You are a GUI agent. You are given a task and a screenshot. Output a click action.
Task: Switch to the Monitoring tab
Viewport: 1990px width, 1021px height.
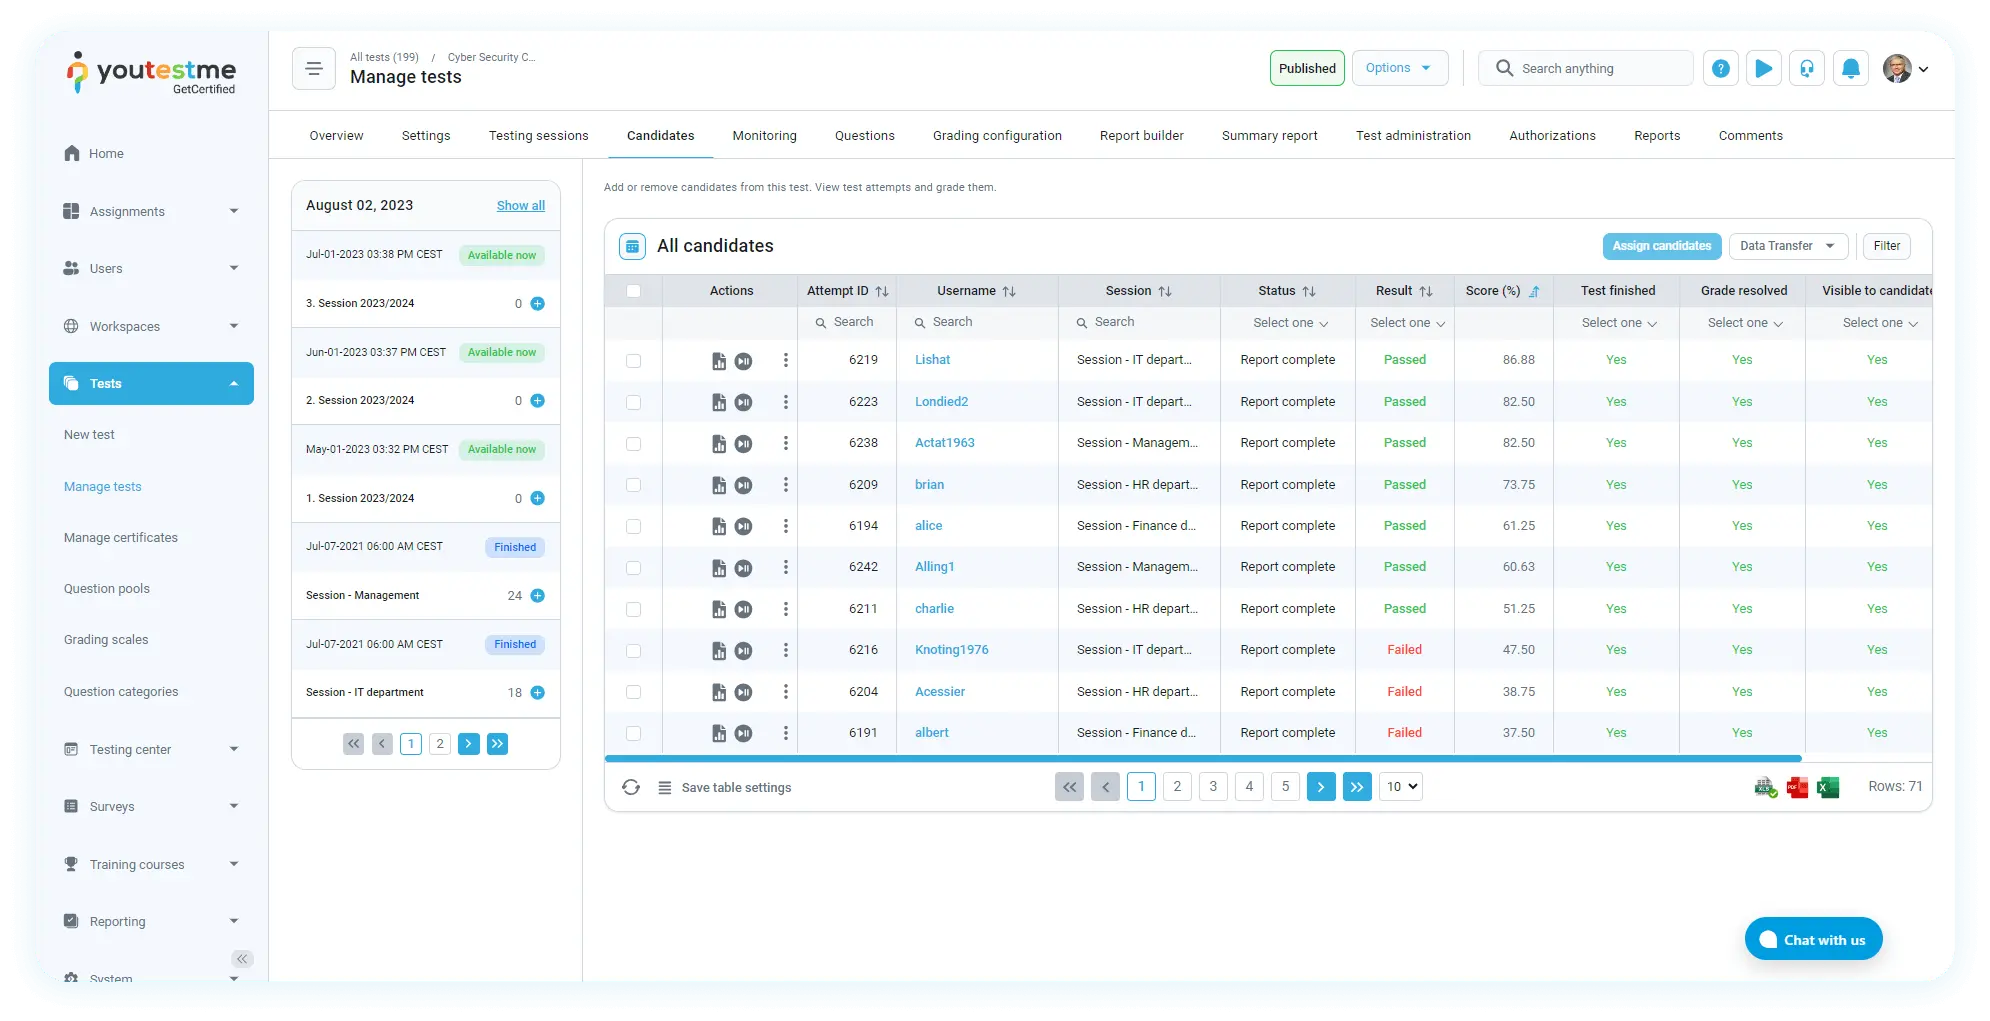[x=764, y=136]
